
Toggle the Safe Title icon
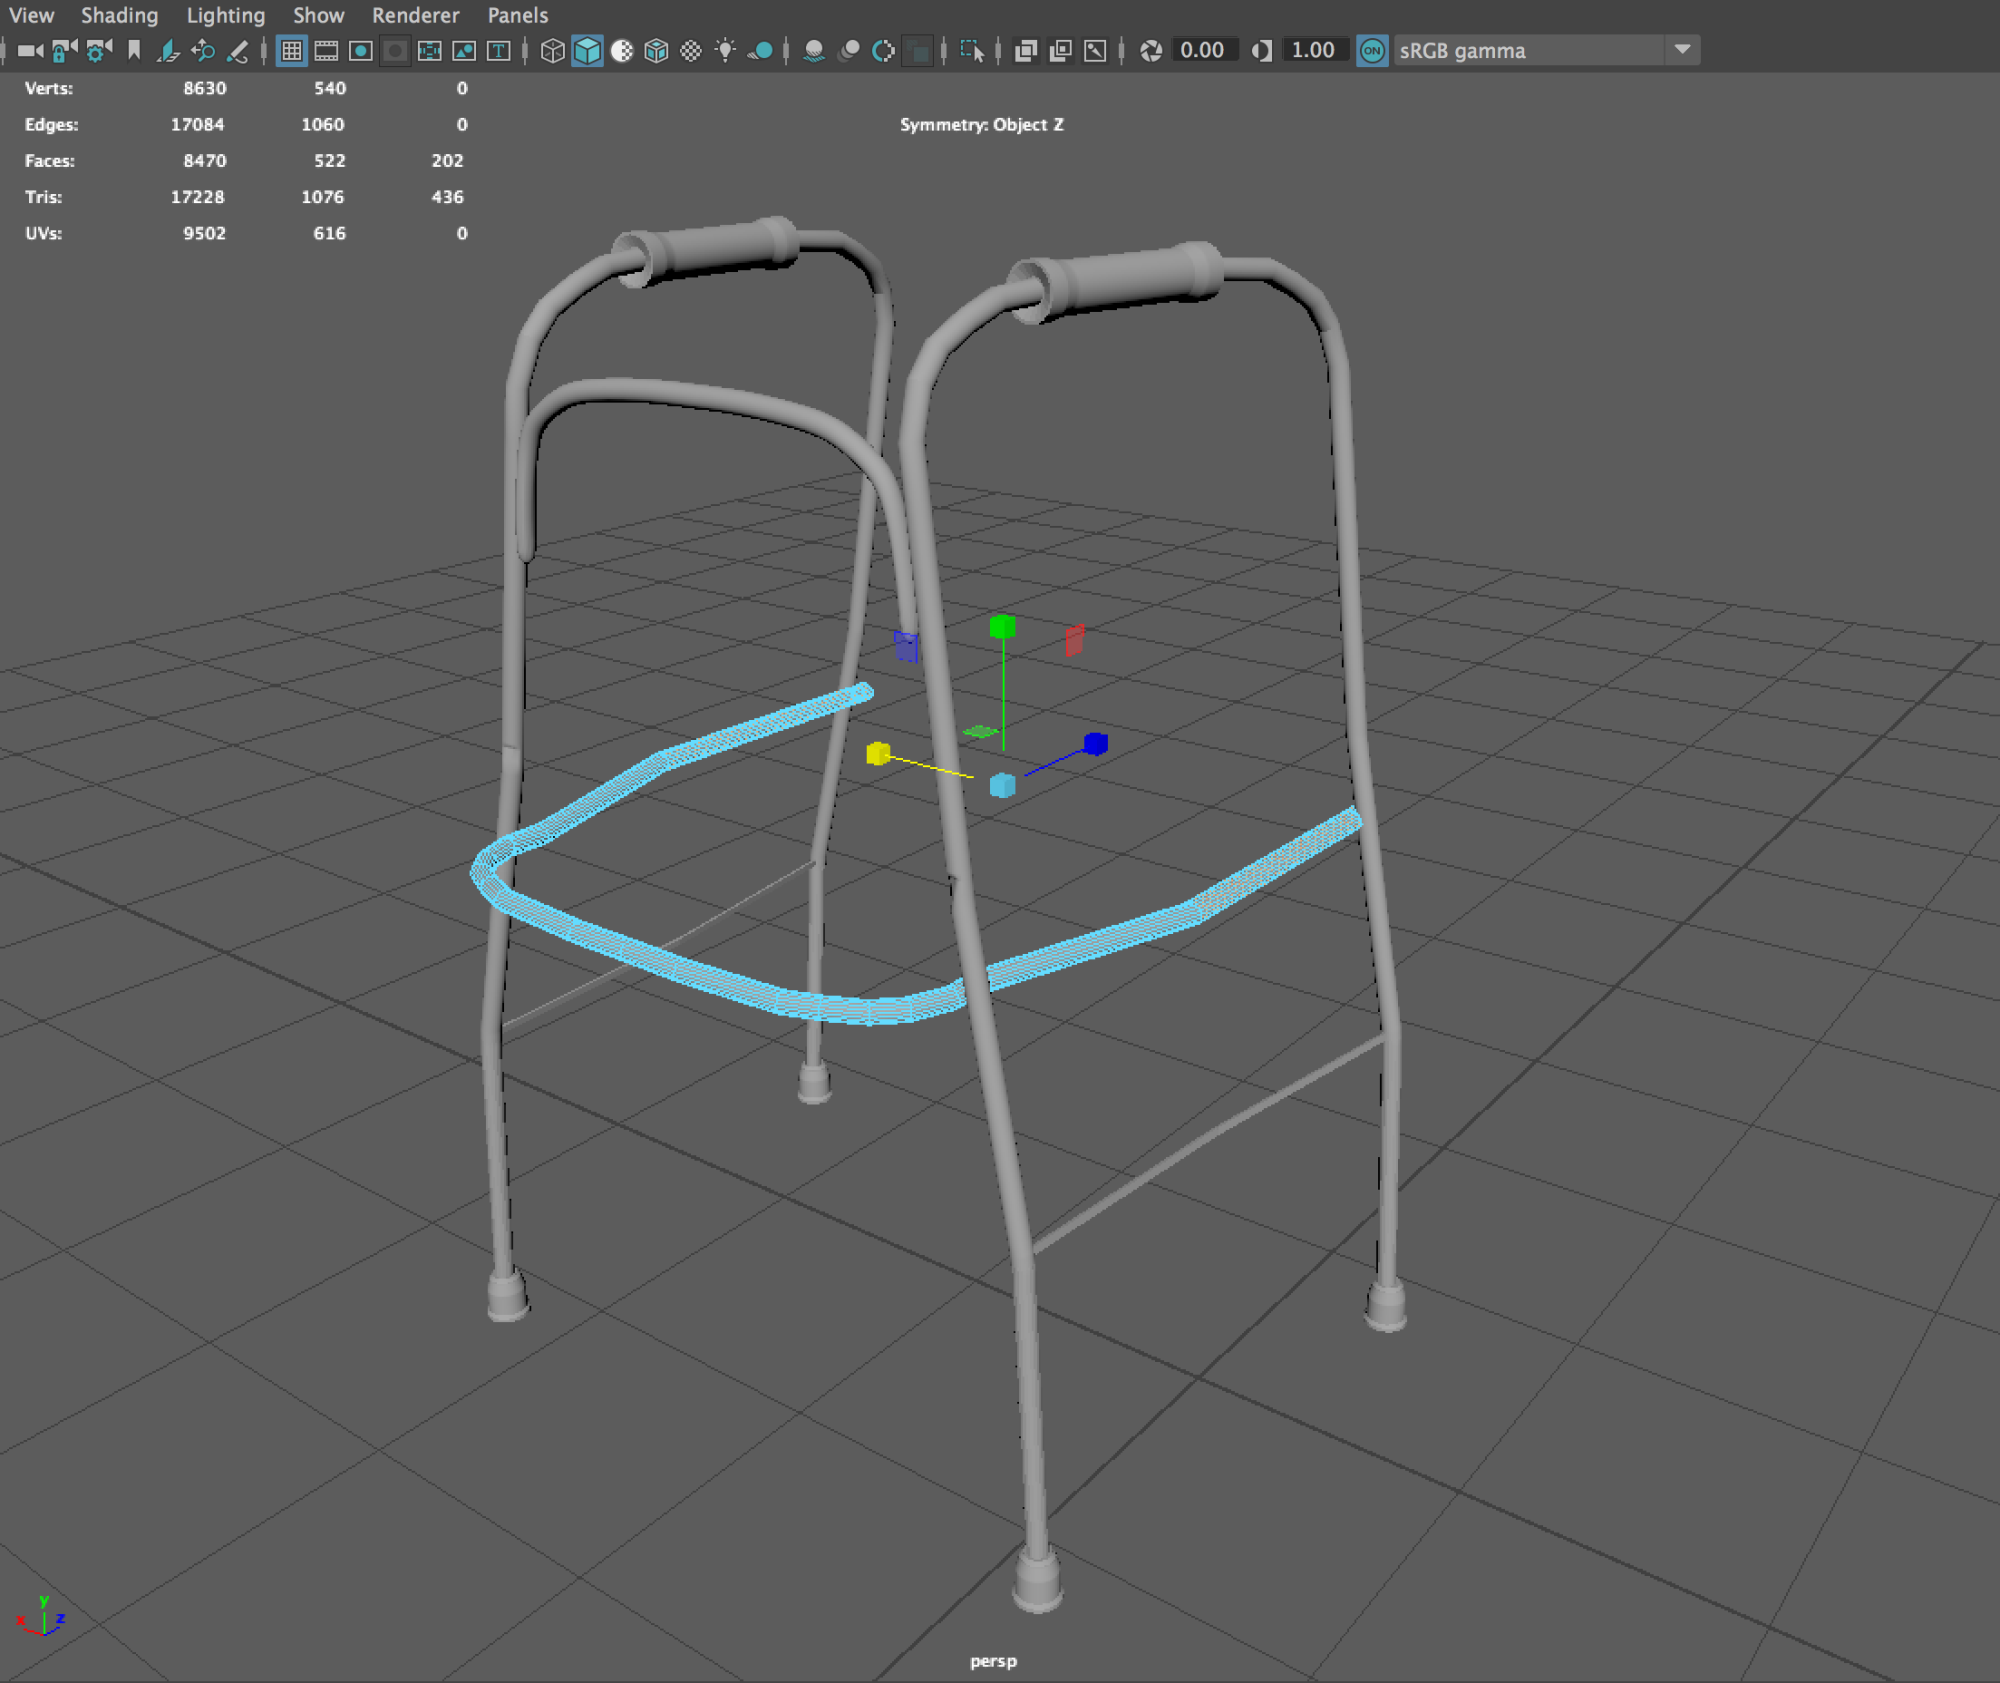click(x=498, y=50)
